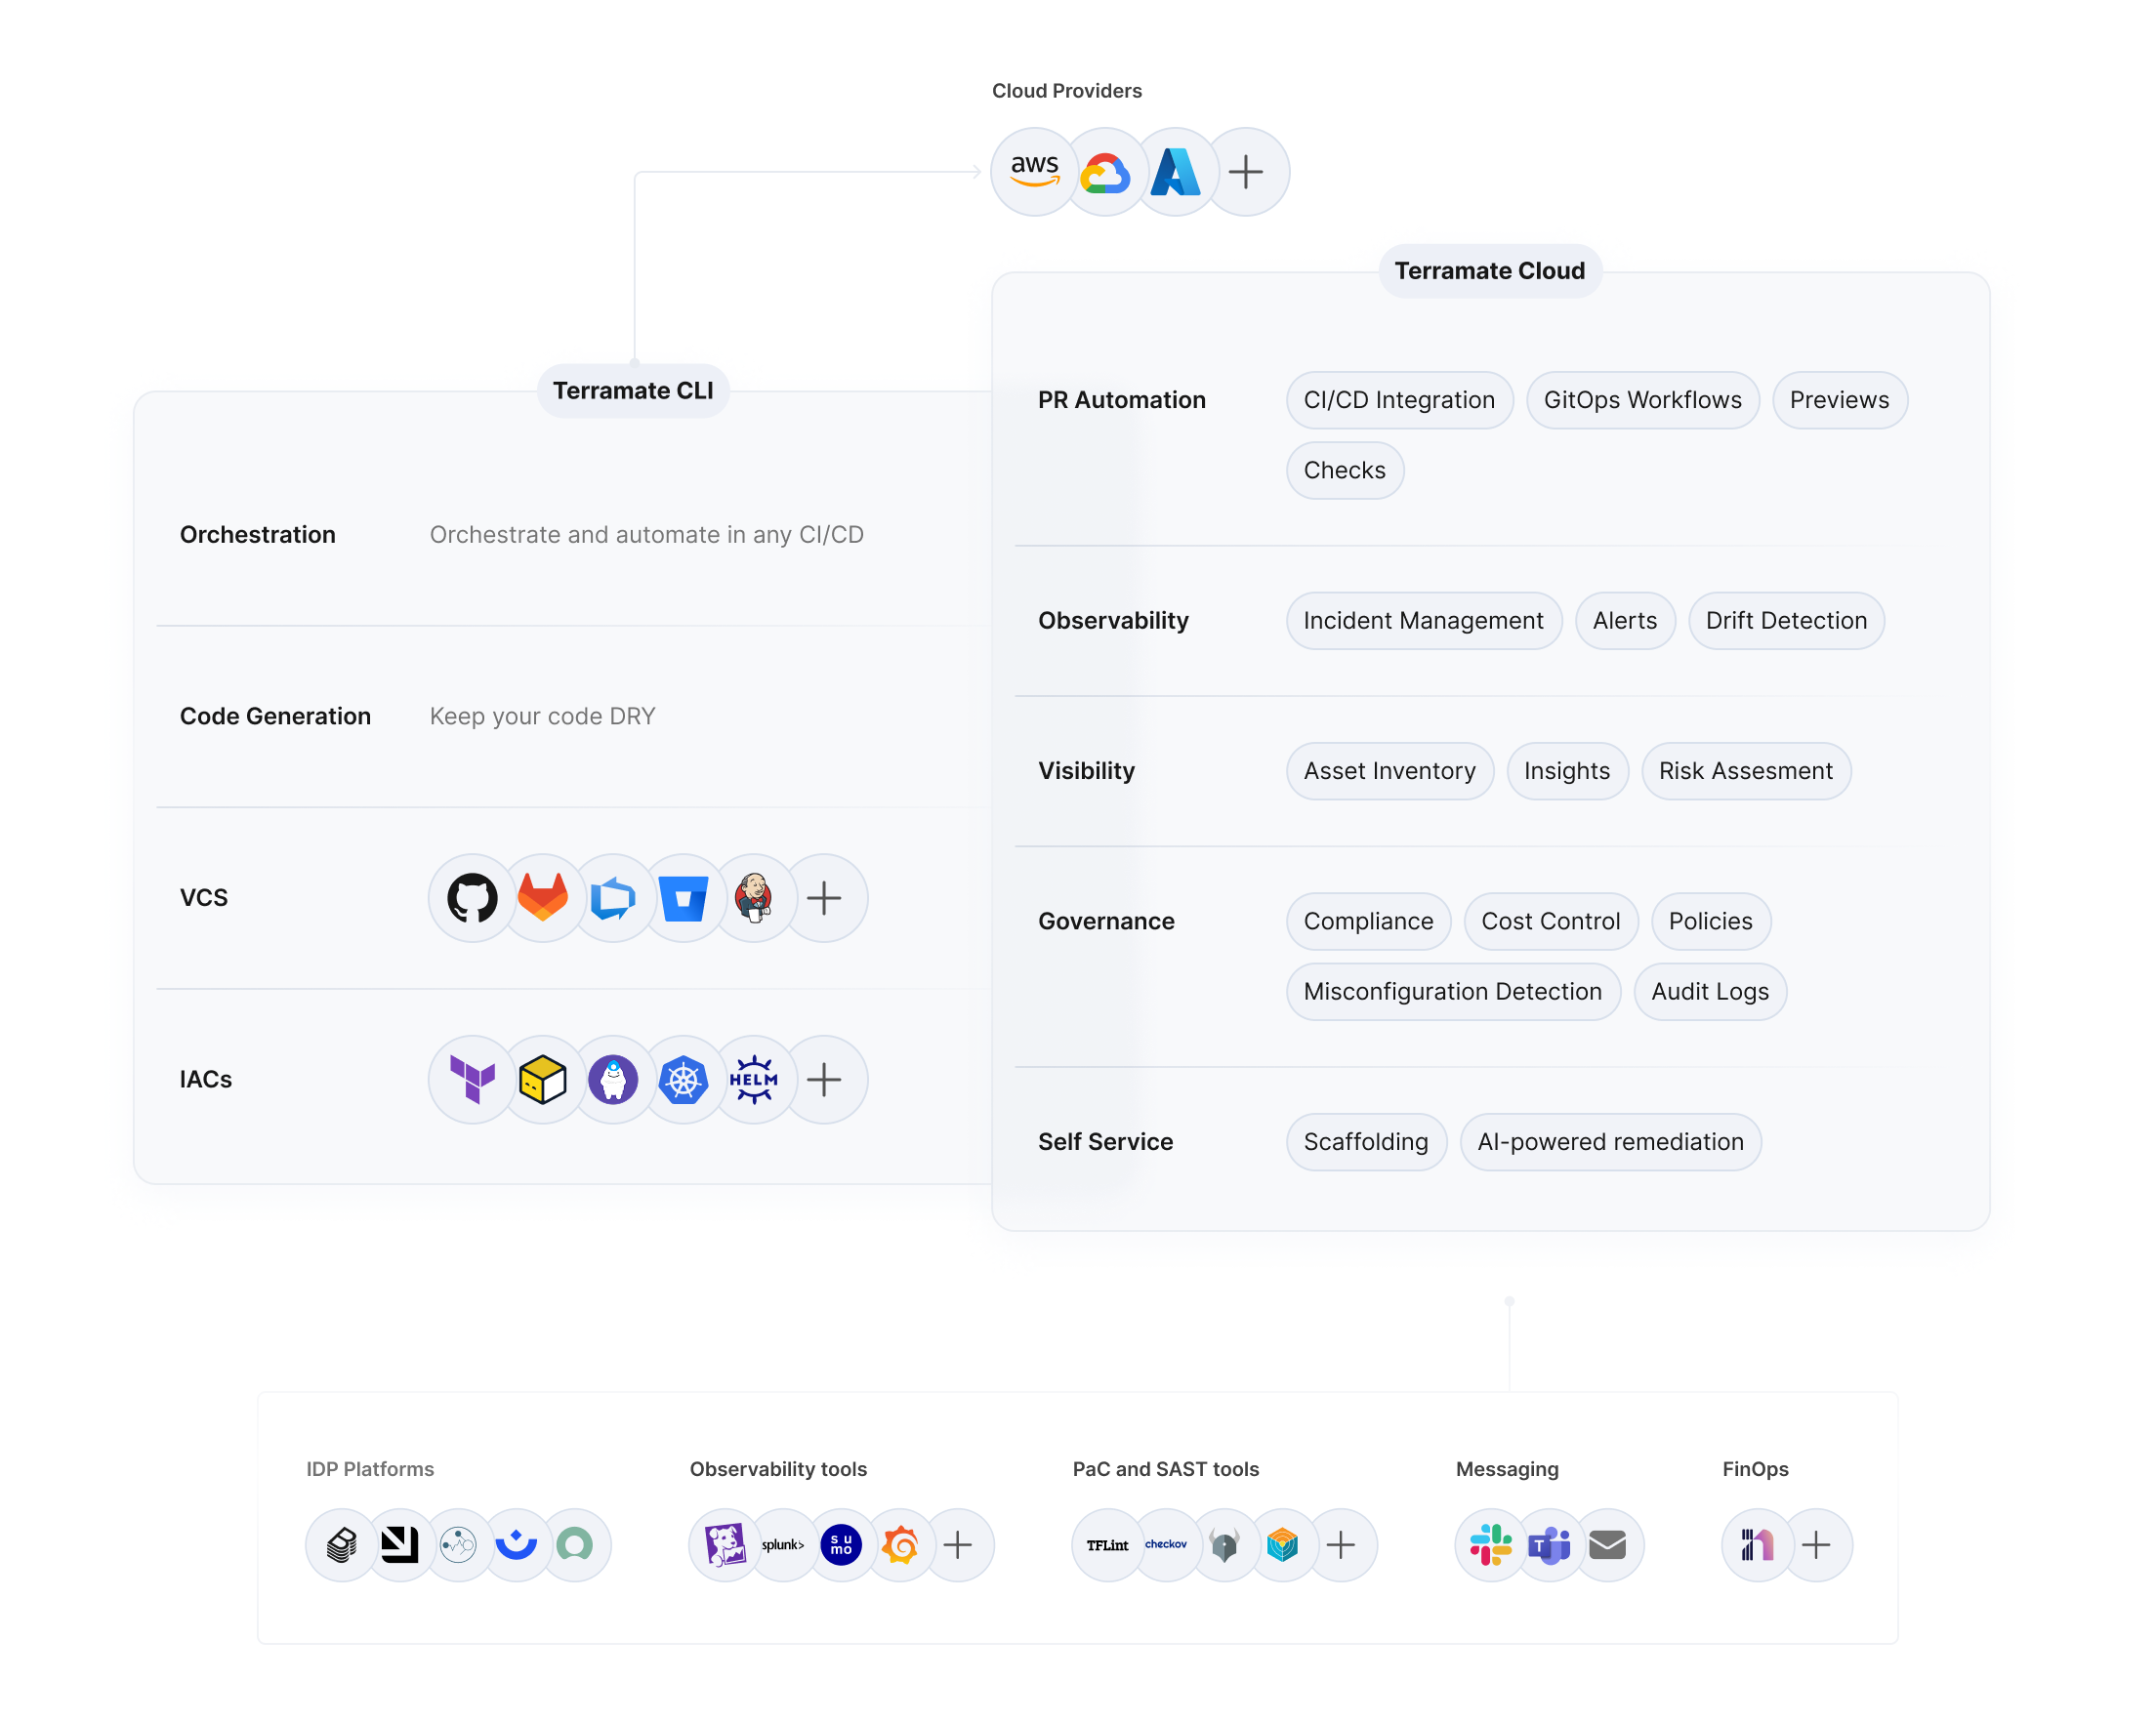Click the Helm icon under IACs

tap(755, 1079)
